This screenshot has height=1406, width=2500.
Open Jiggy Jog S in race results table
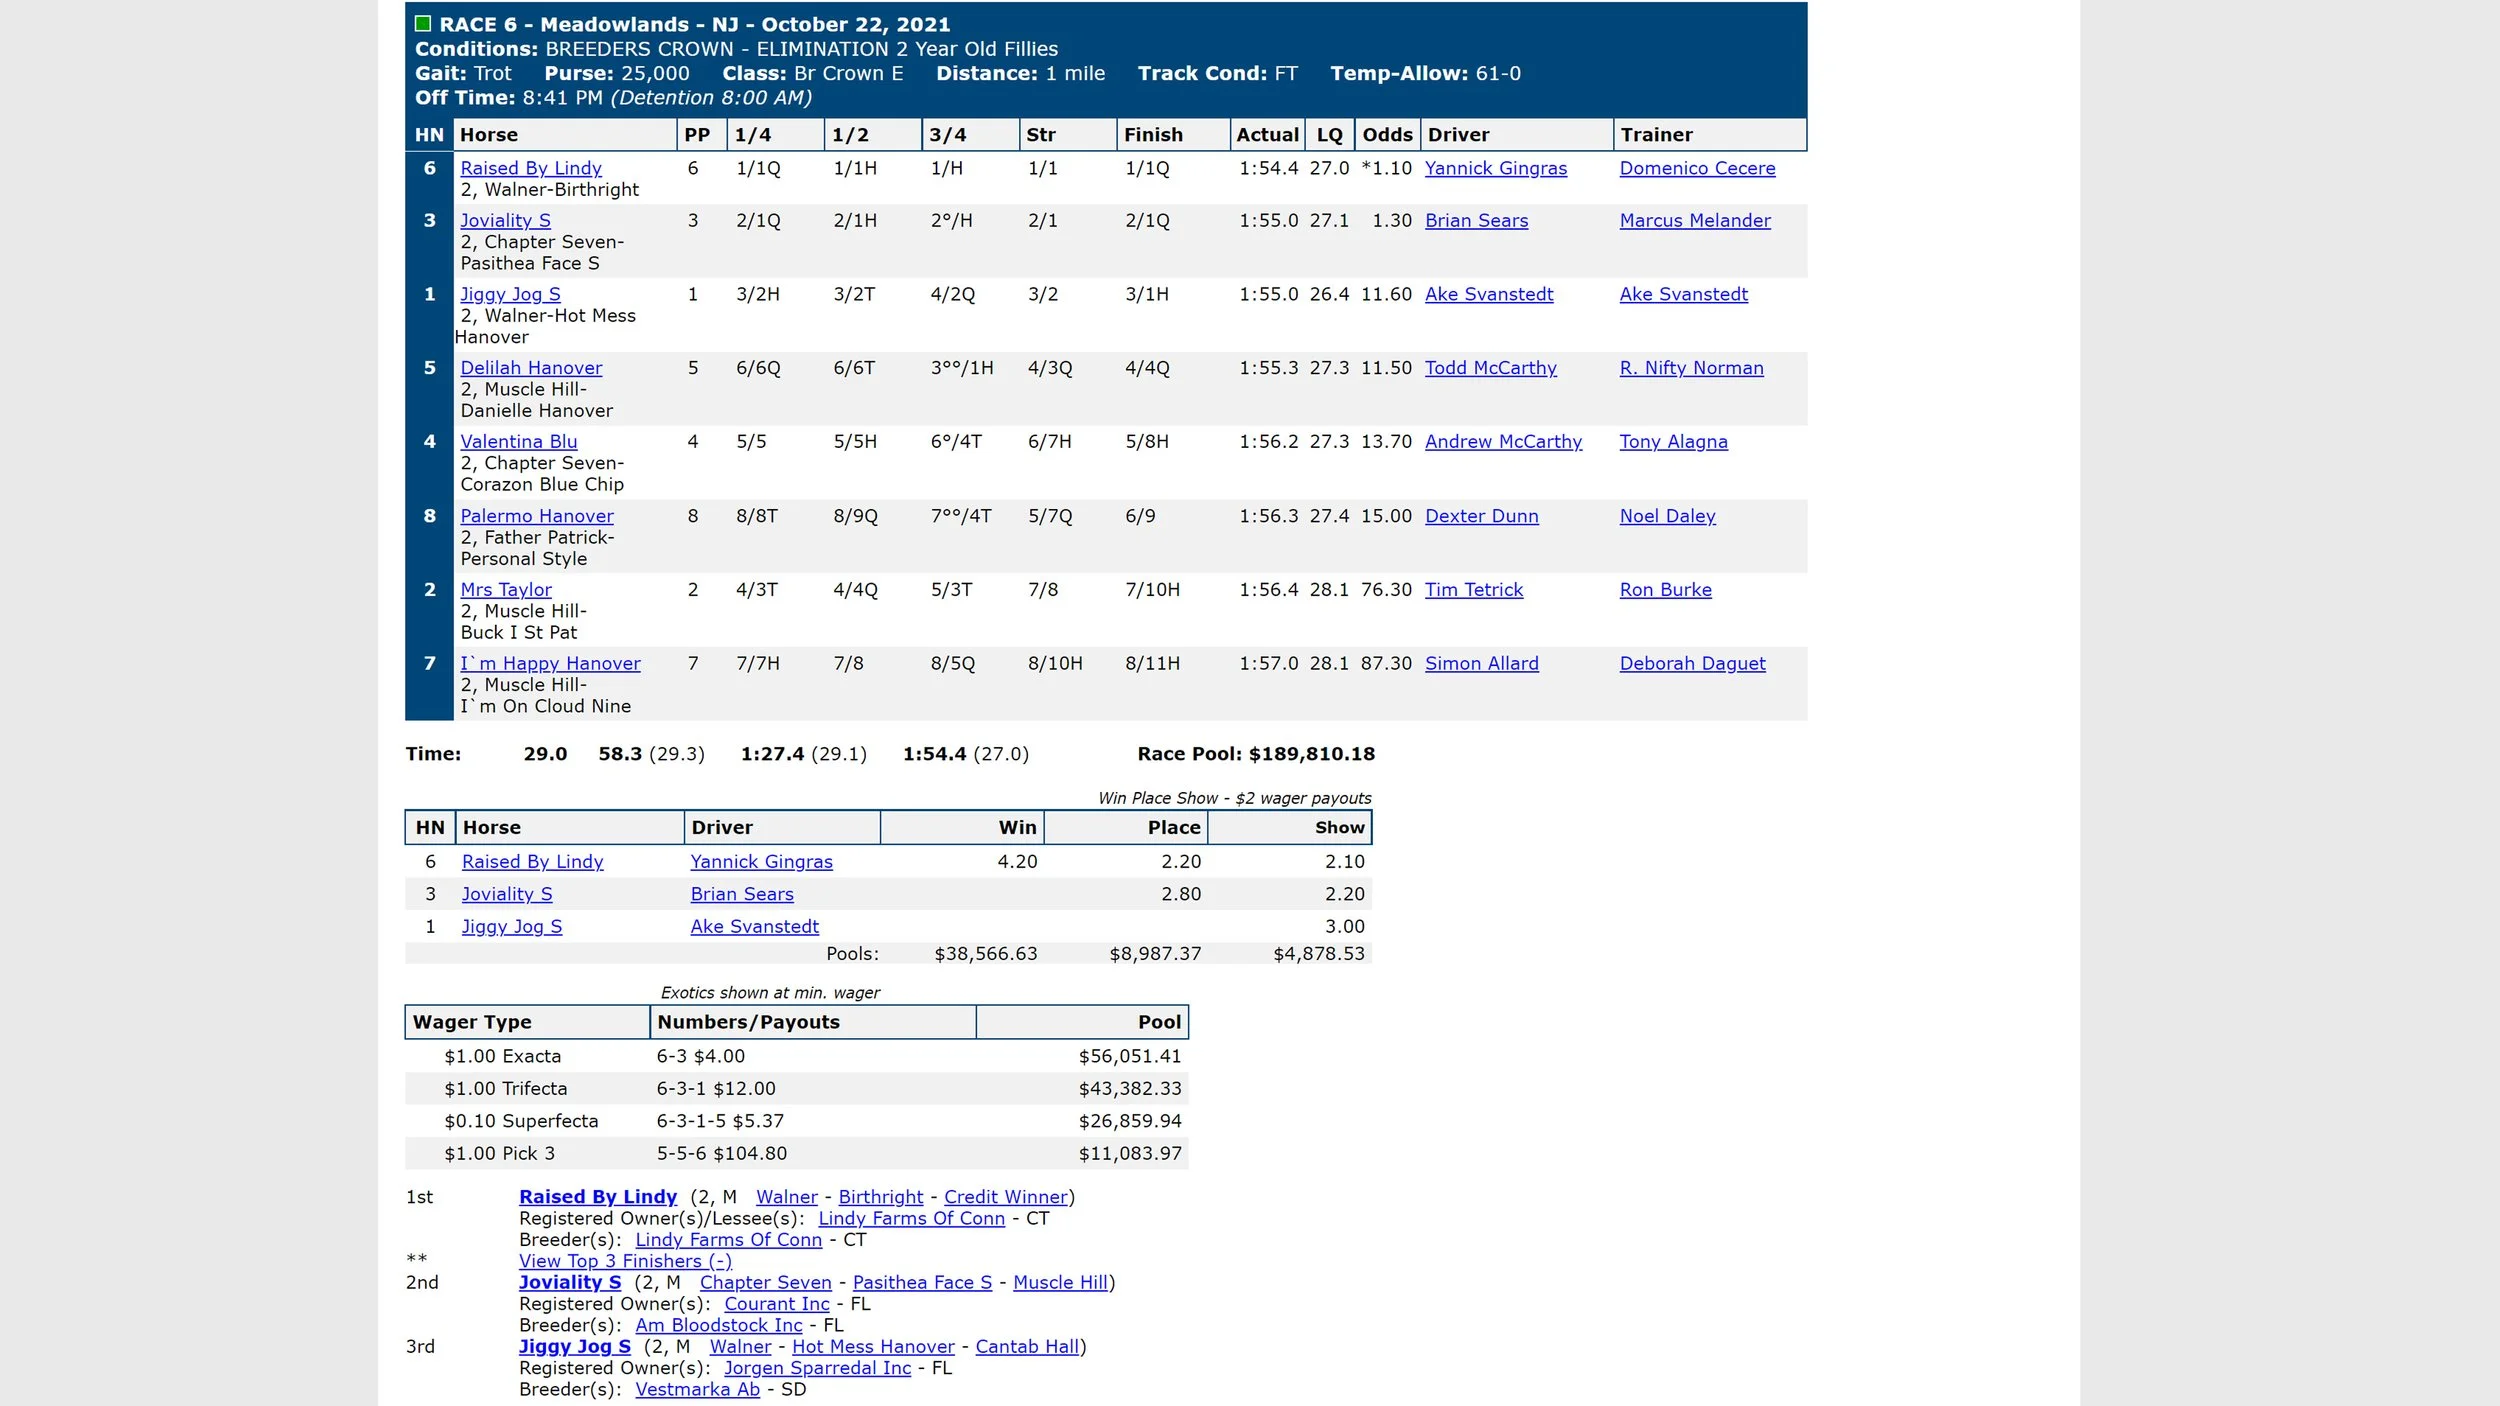[510, 294]
